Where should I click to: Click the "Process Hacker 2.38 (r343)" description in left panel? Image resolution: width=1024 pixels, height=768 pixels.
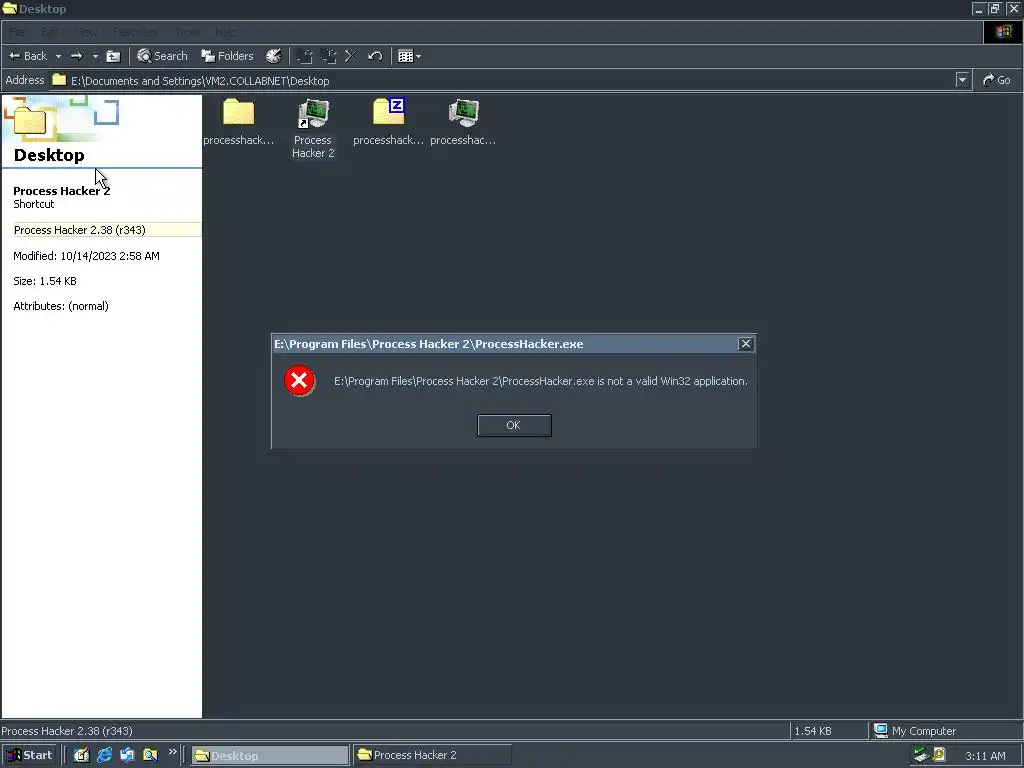click(80, 230)
